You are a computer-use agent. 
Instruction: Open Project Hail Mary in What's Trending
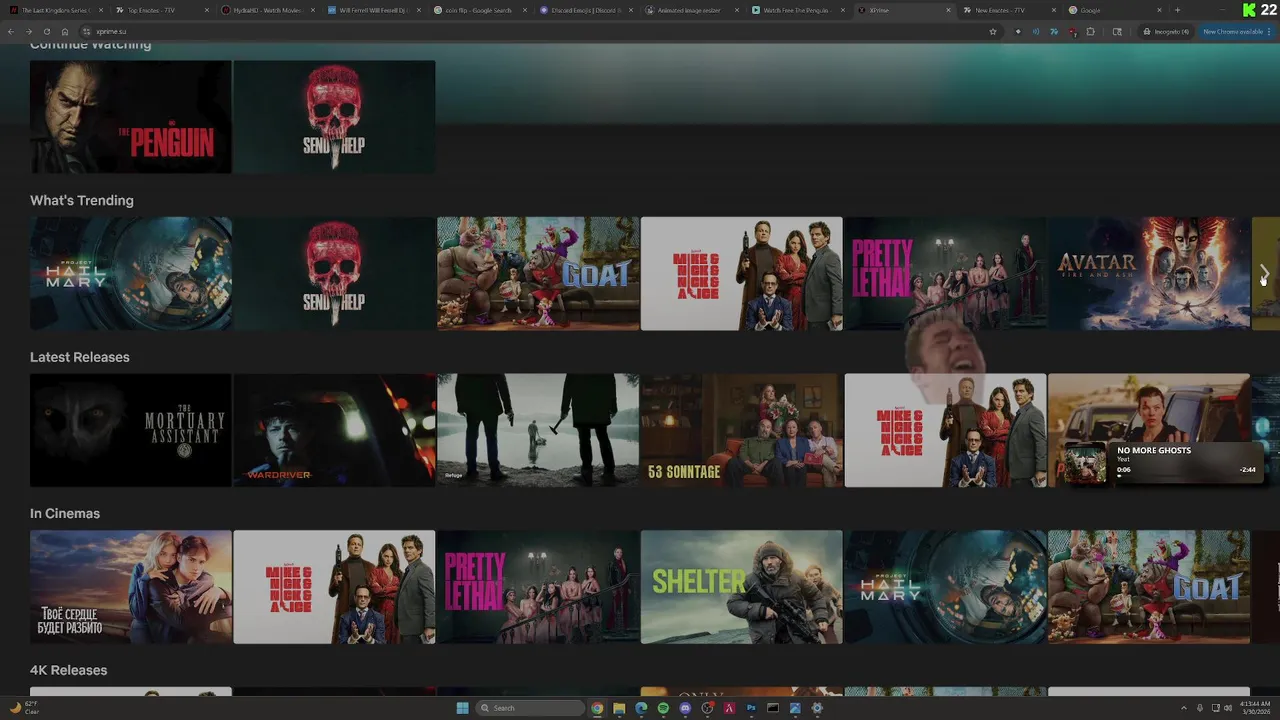point(131,273)
